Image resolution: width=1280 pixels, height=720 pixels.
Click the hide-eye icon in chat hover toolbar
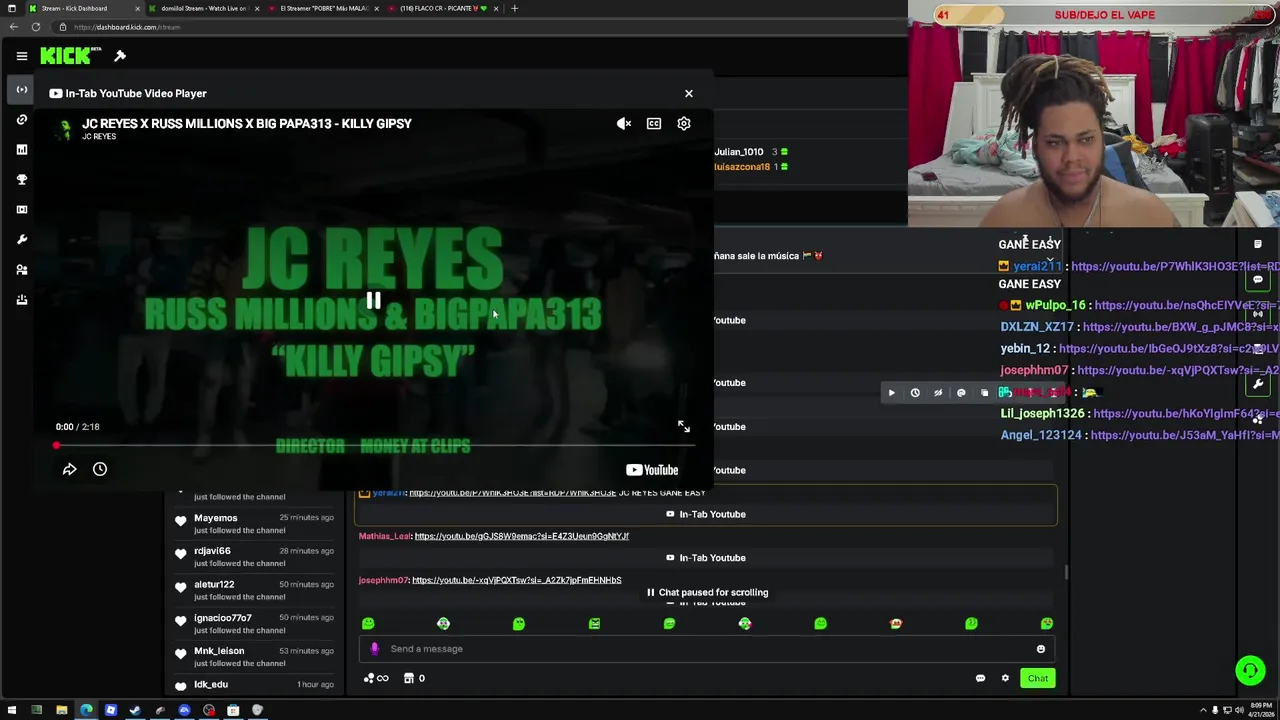pyautogui.click(x=938, y=393)
